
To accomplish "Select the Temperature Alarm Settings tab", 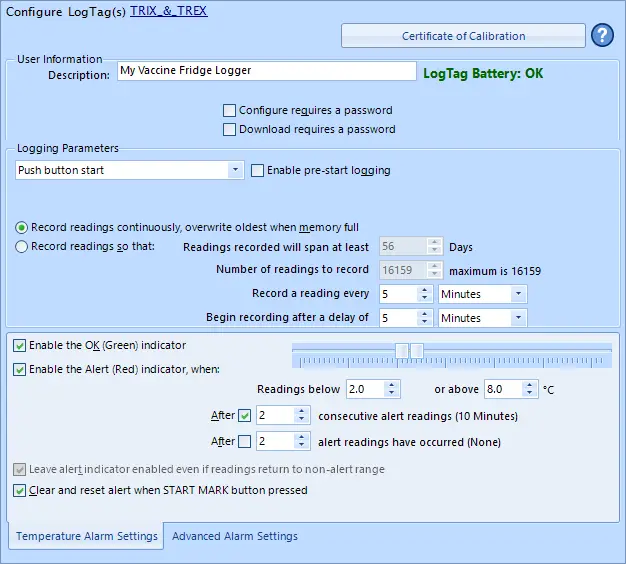I will pyautogui.click(x=87, y=536).
